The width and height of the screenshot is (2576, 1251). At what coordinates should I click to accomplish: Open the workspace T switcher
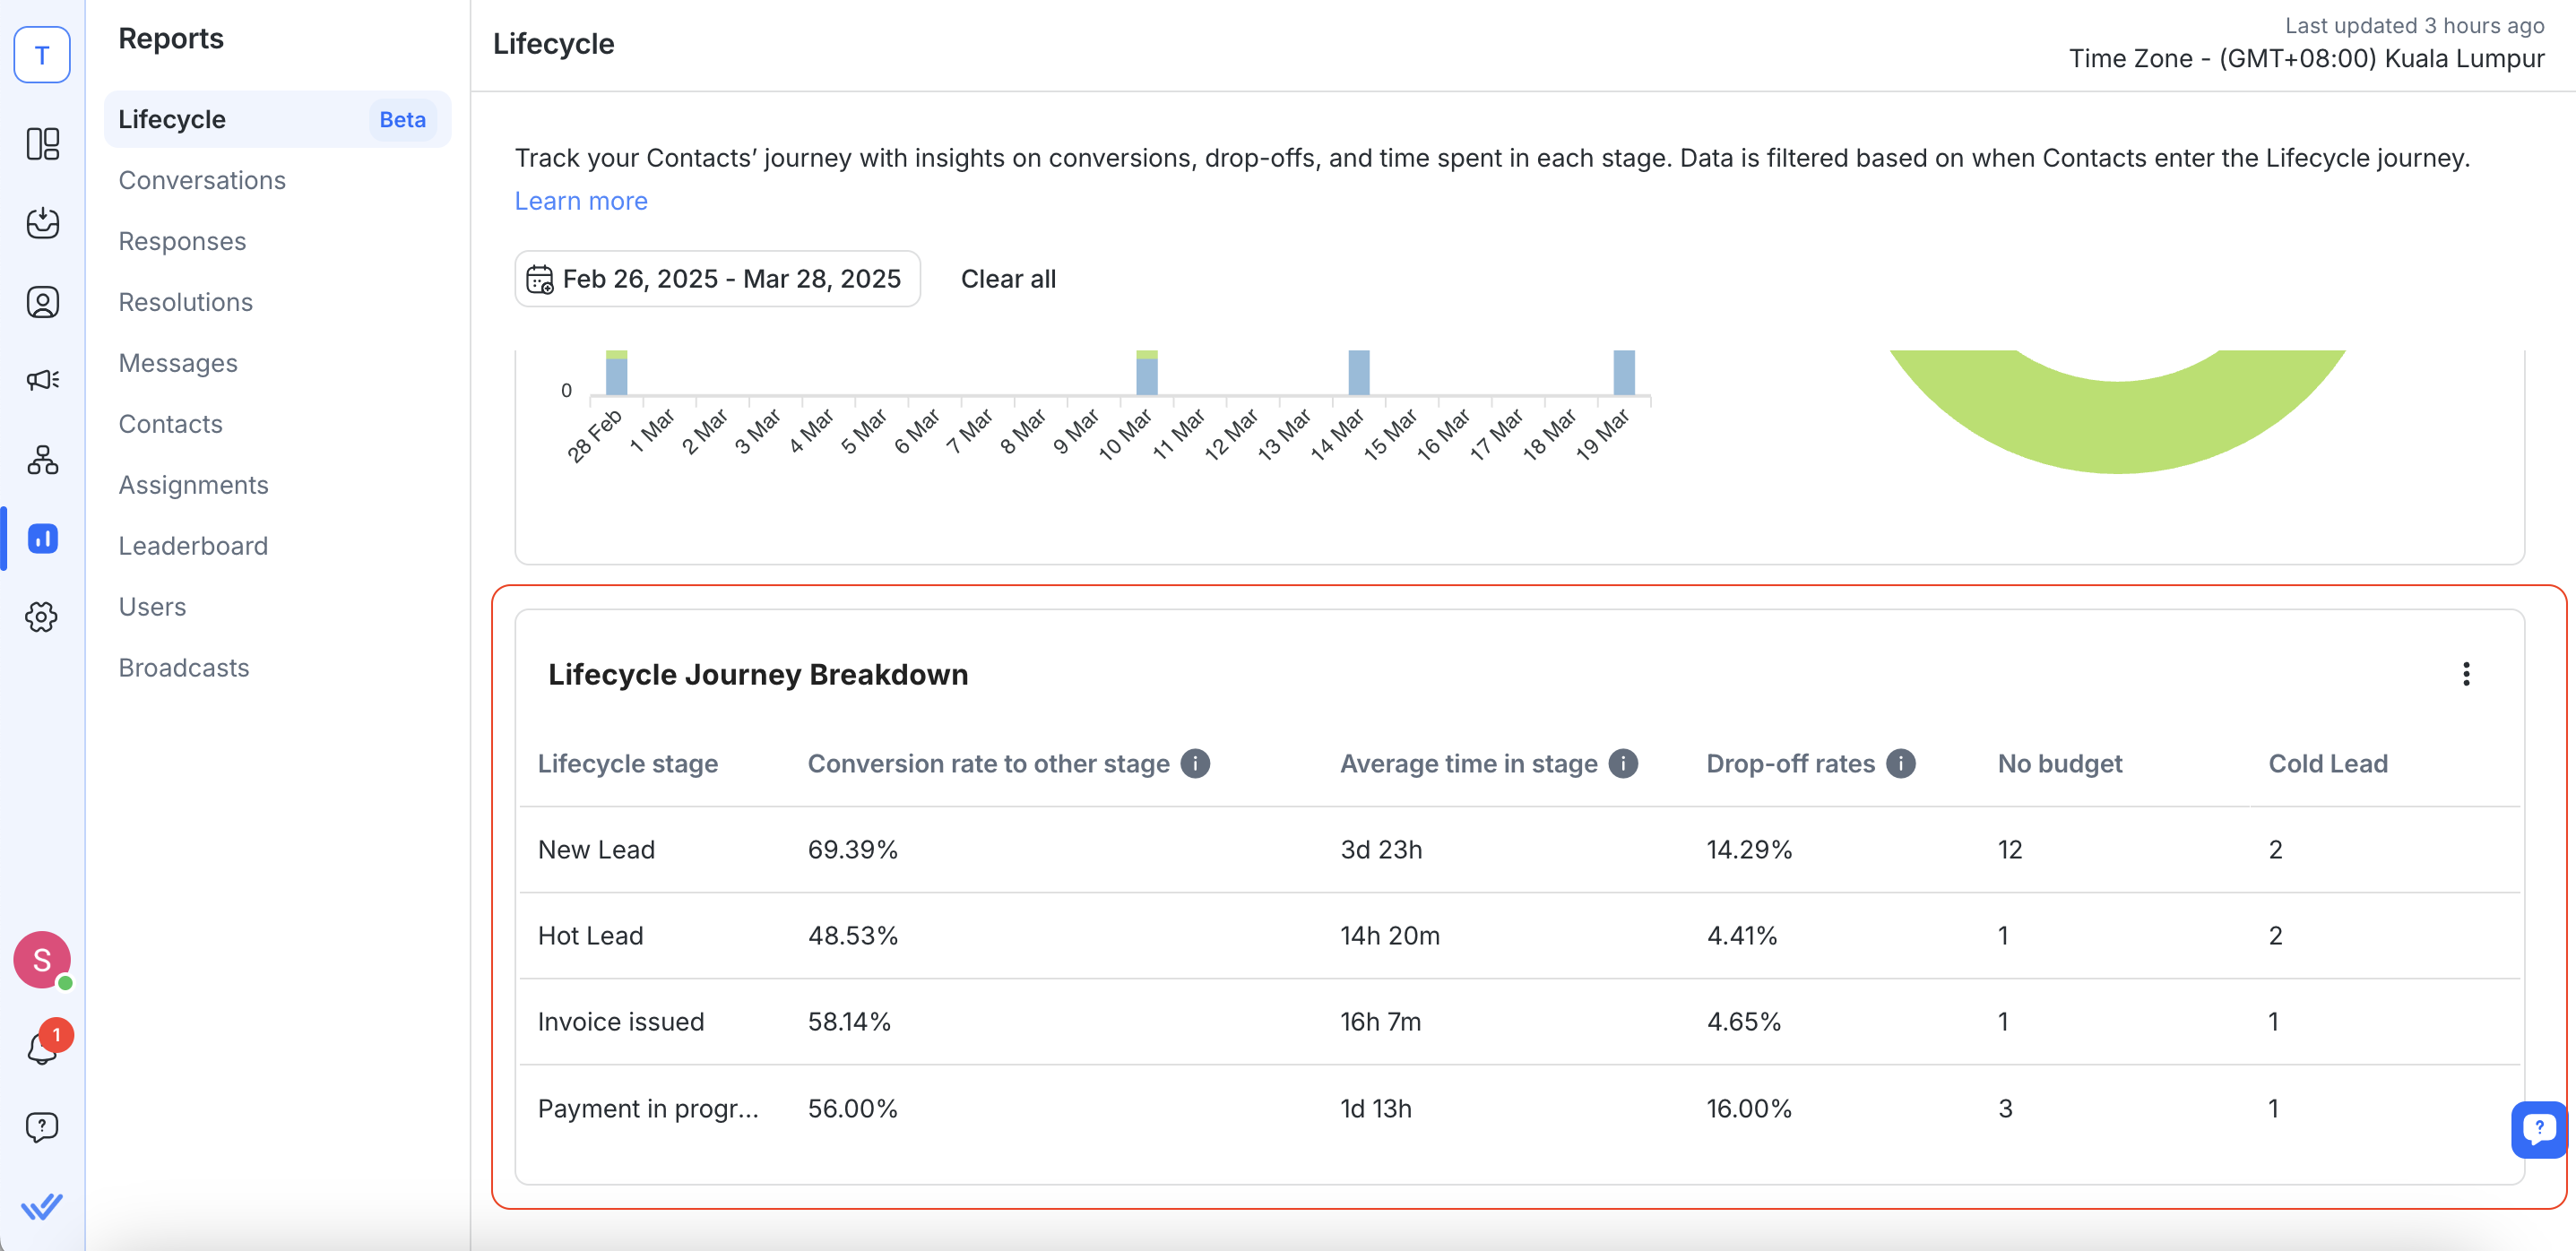[x=42, y=55]
